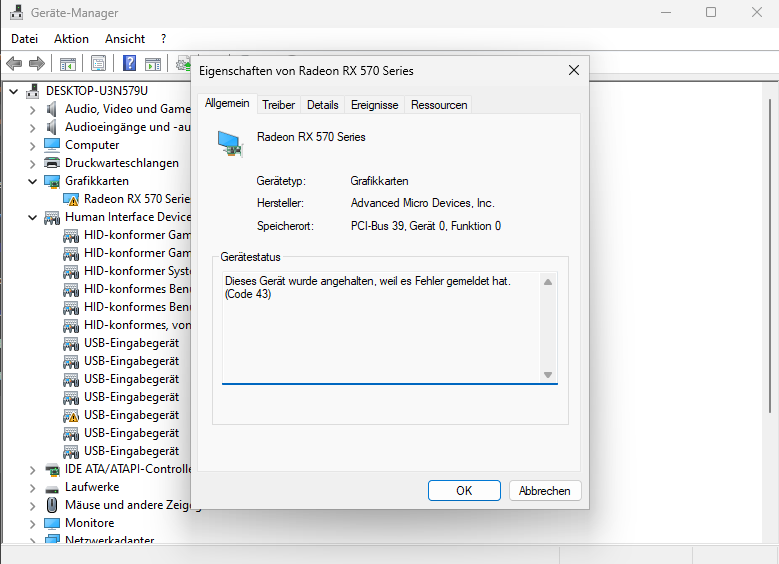
Task: Open the Properties toolbar icon
Action: (98, 64)
